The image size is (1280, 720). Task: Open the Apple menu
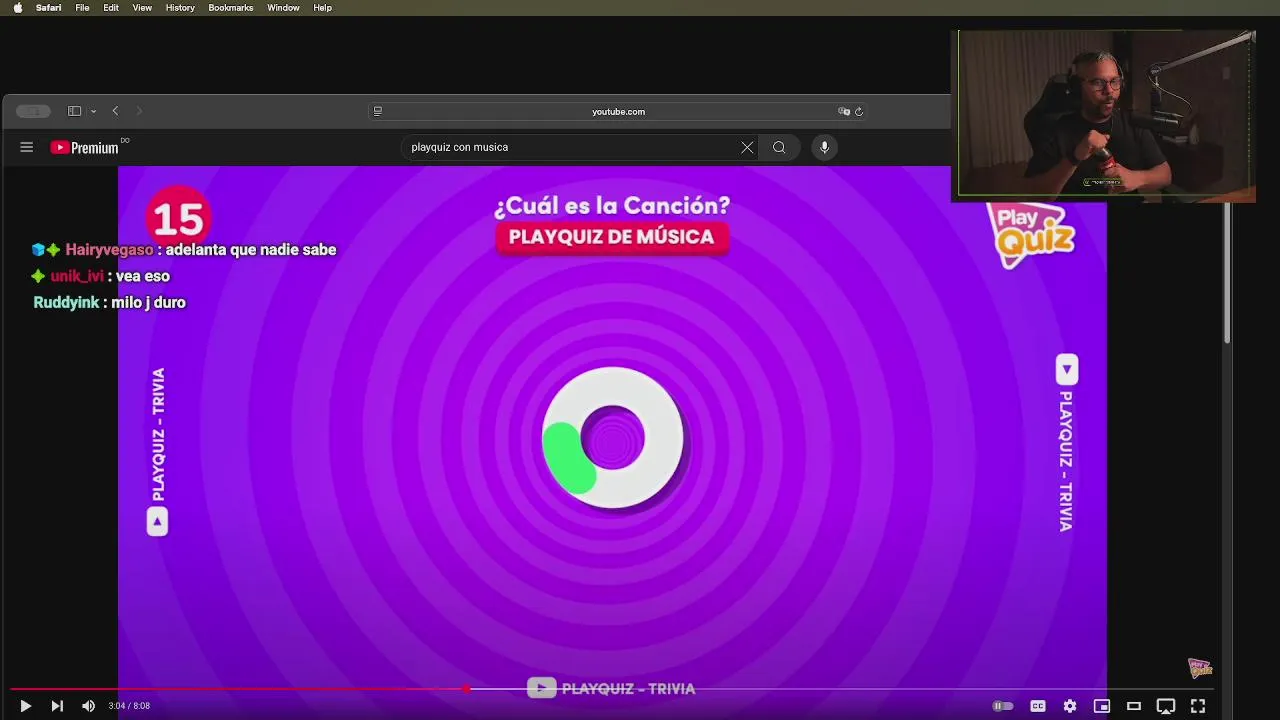pyautogui.click(x=17, y=7)
